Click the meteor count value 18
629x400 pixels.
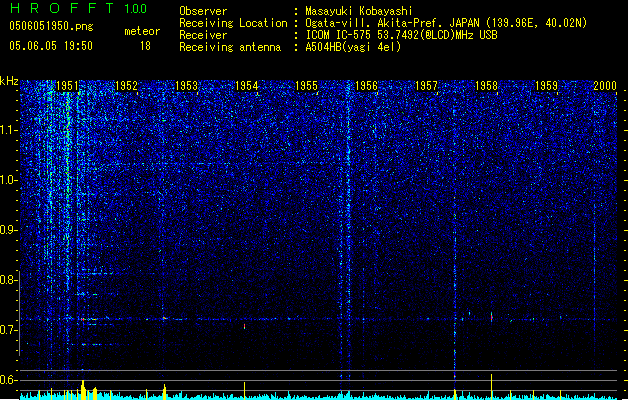pos(145,46)
